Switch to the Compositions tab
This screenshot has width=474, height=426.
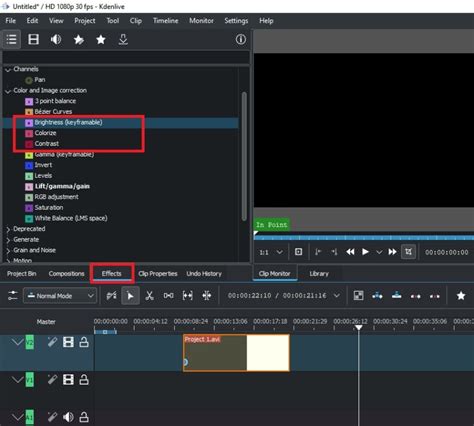point(66,274)
